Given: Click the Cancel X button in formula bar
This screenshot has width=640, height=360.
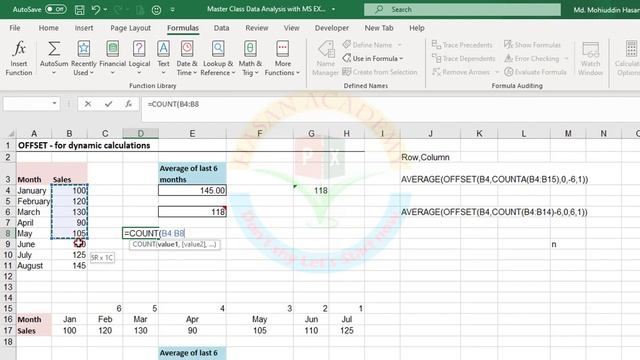Looking at the screenshot, I should click(88, 104).
